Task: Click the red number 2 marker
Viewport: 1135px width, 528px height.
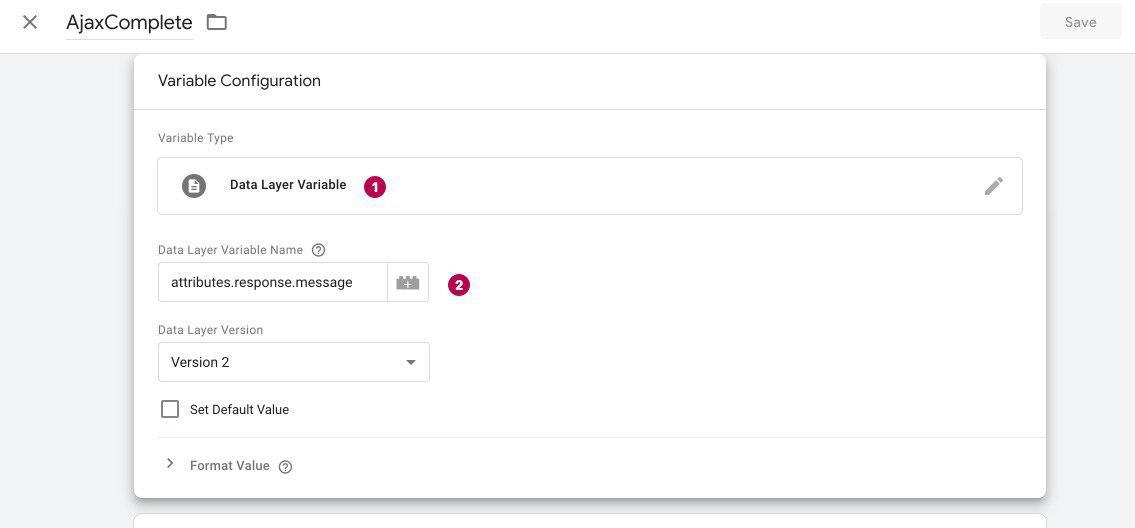Action: (x=459, y=285)
